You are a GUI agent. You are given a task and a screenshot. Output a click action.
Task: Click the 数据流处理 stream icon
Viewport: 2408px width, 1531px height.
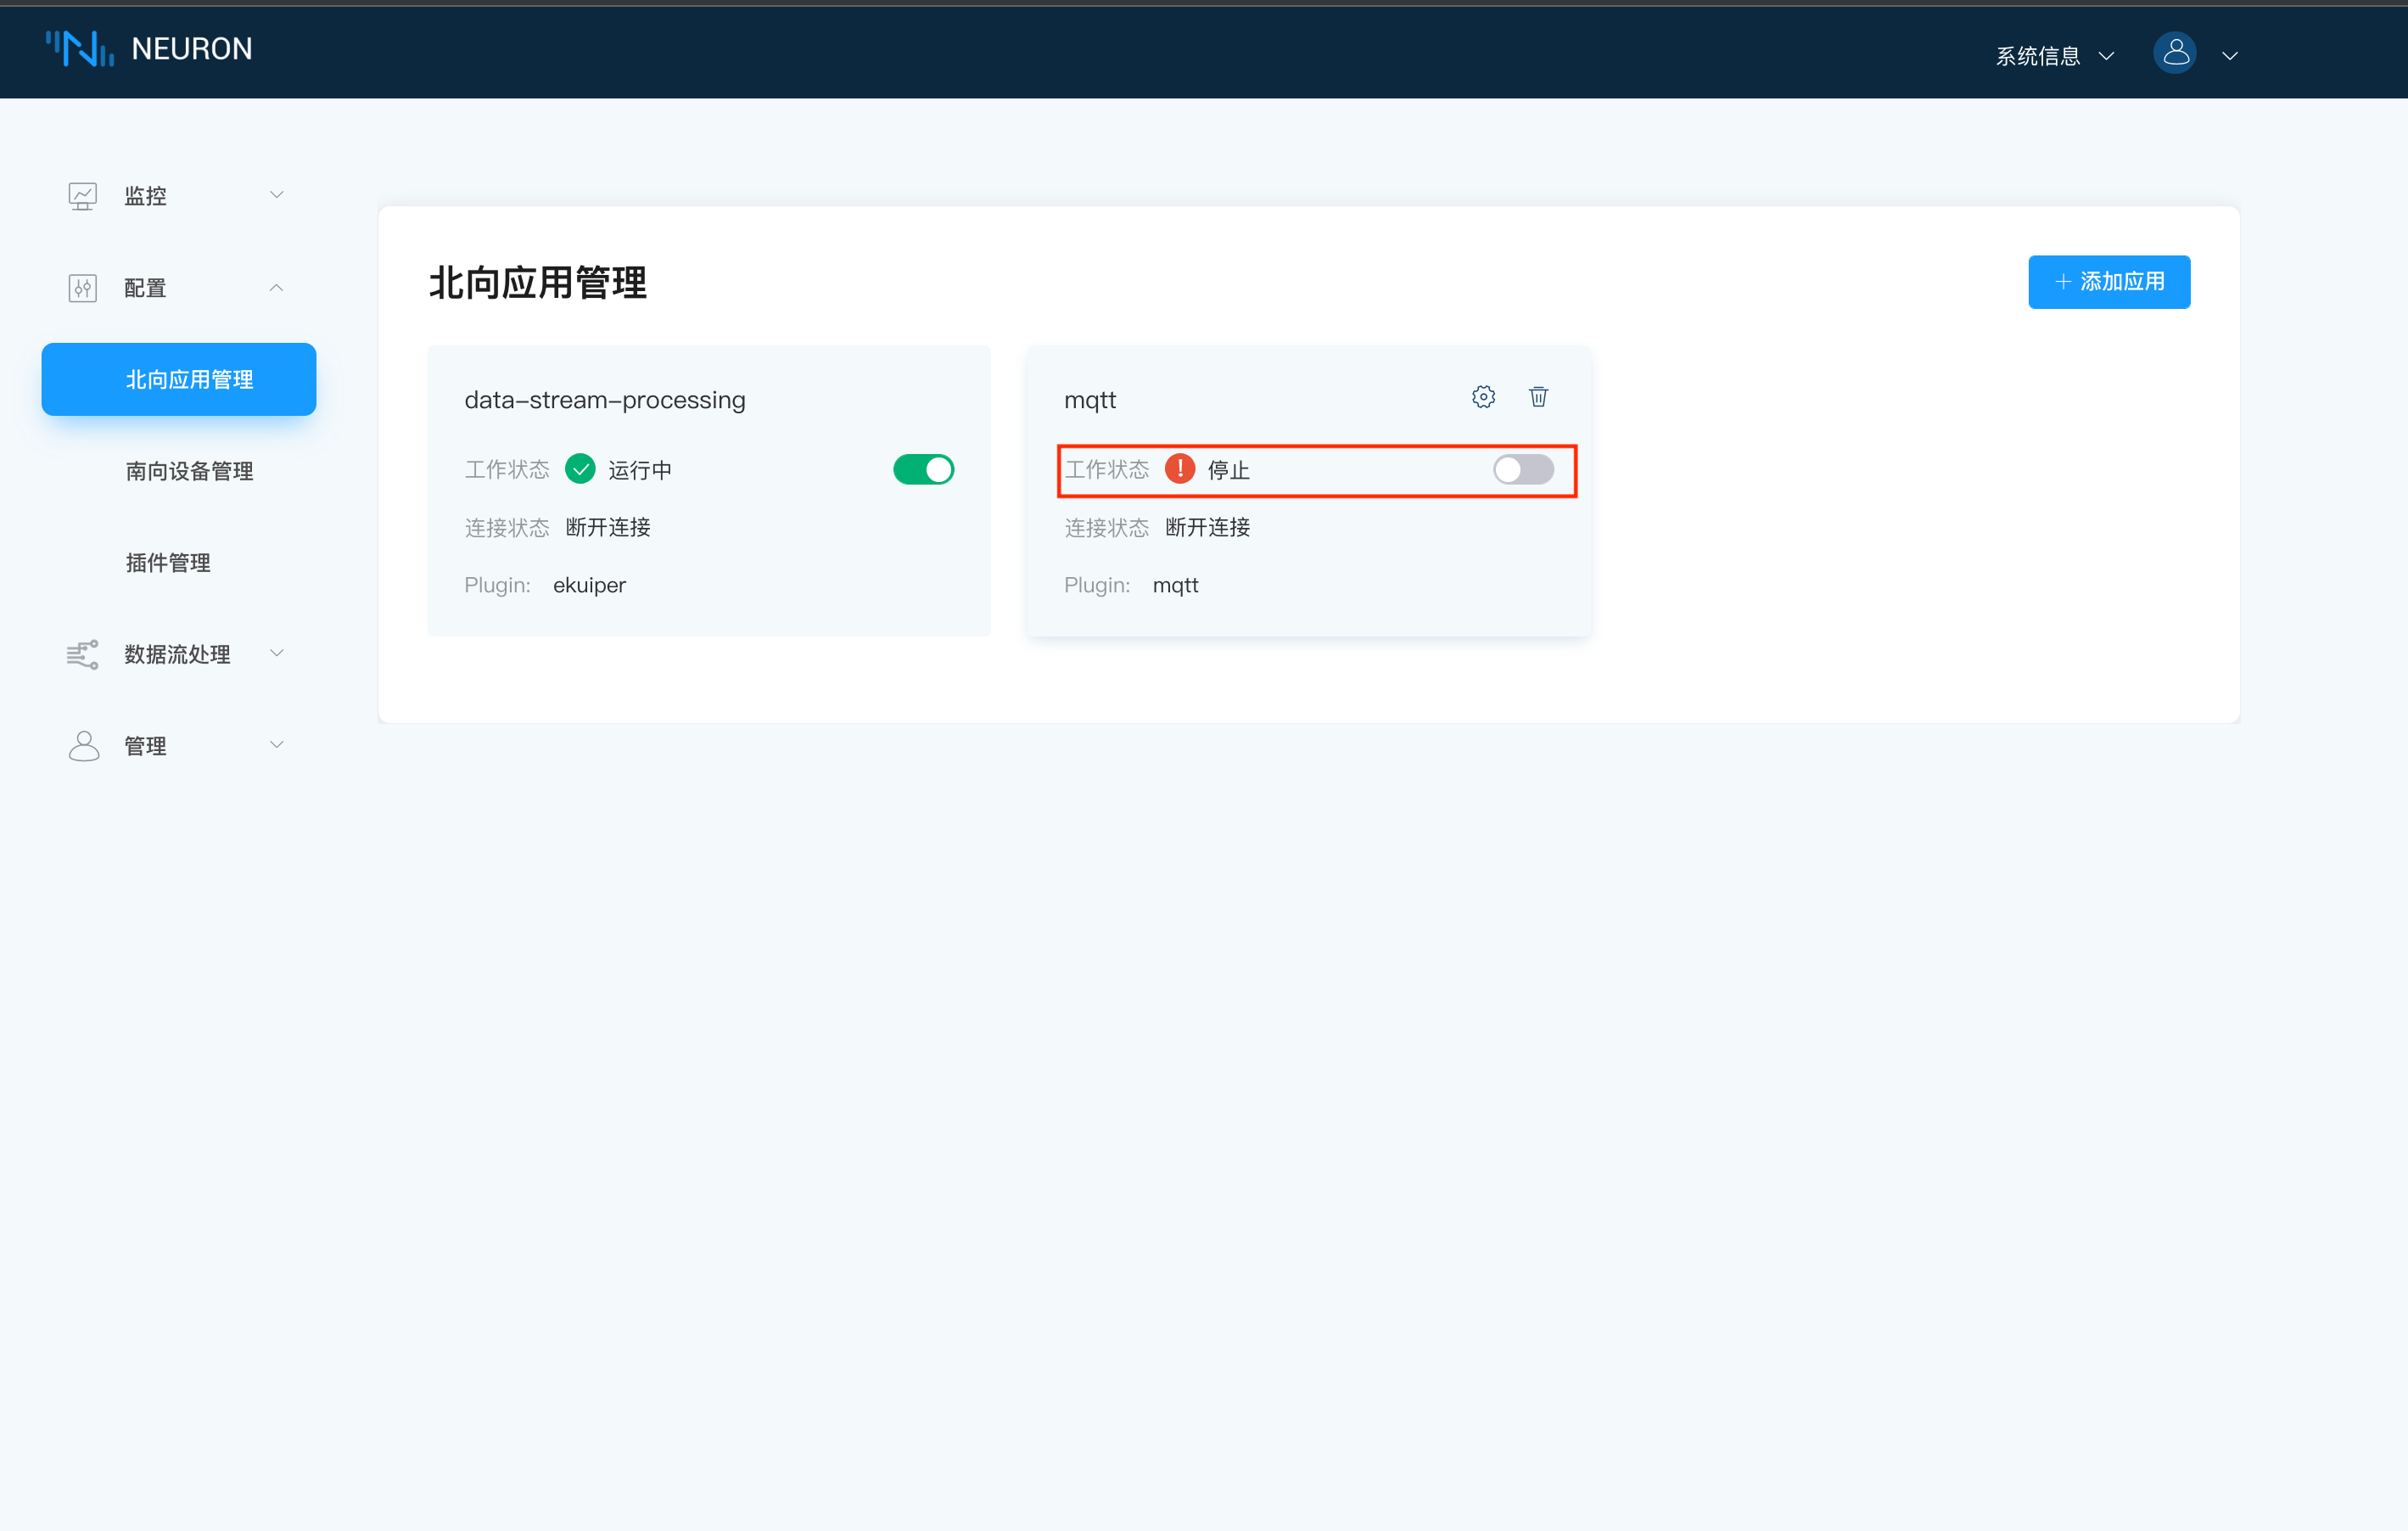(82, 655)
